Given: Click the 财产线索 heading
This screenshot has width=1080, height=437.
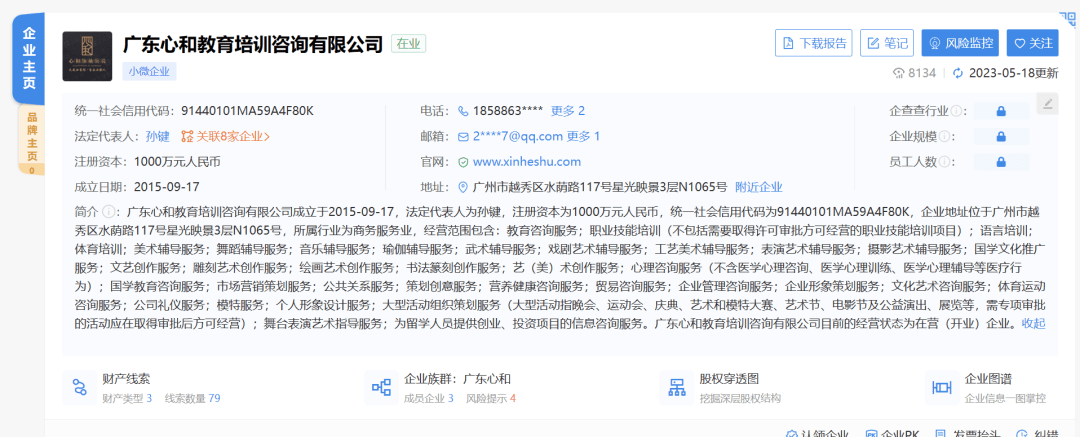Looking at the screenshot, I should click(x=126, y=378).
